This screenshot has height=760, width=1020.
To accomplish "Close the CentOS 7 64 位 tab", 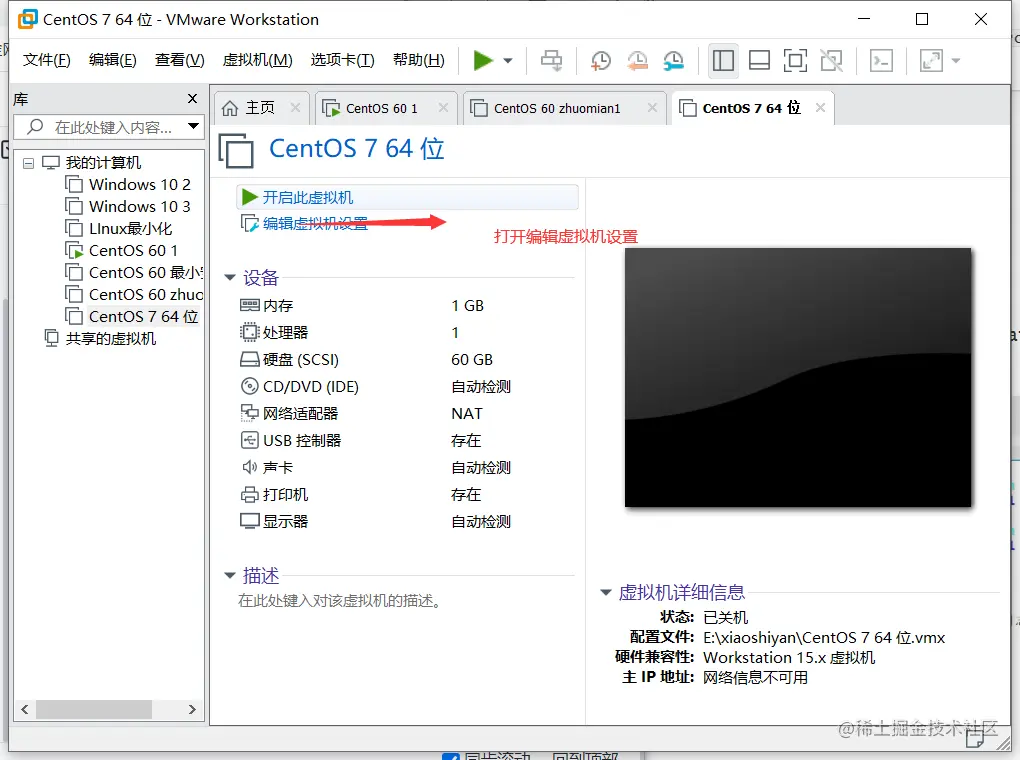I will (820, 107).
